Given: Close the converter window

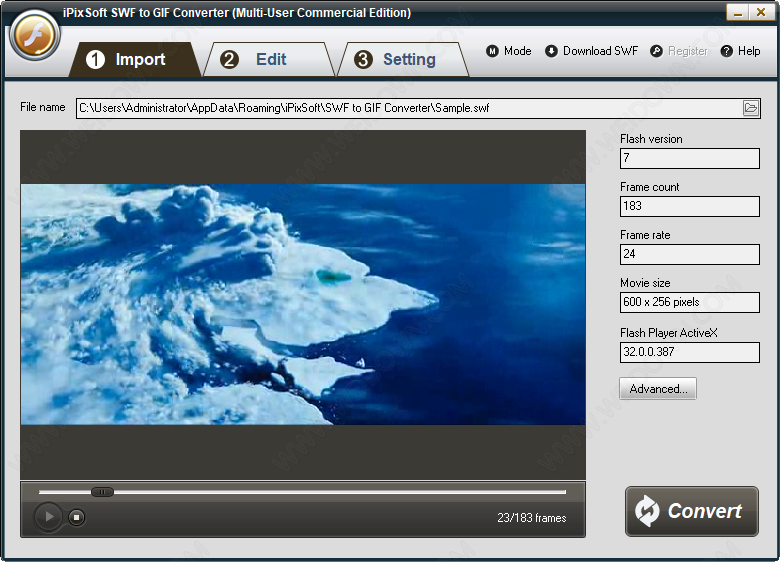Looking at the screenshot, I should 761,12.
